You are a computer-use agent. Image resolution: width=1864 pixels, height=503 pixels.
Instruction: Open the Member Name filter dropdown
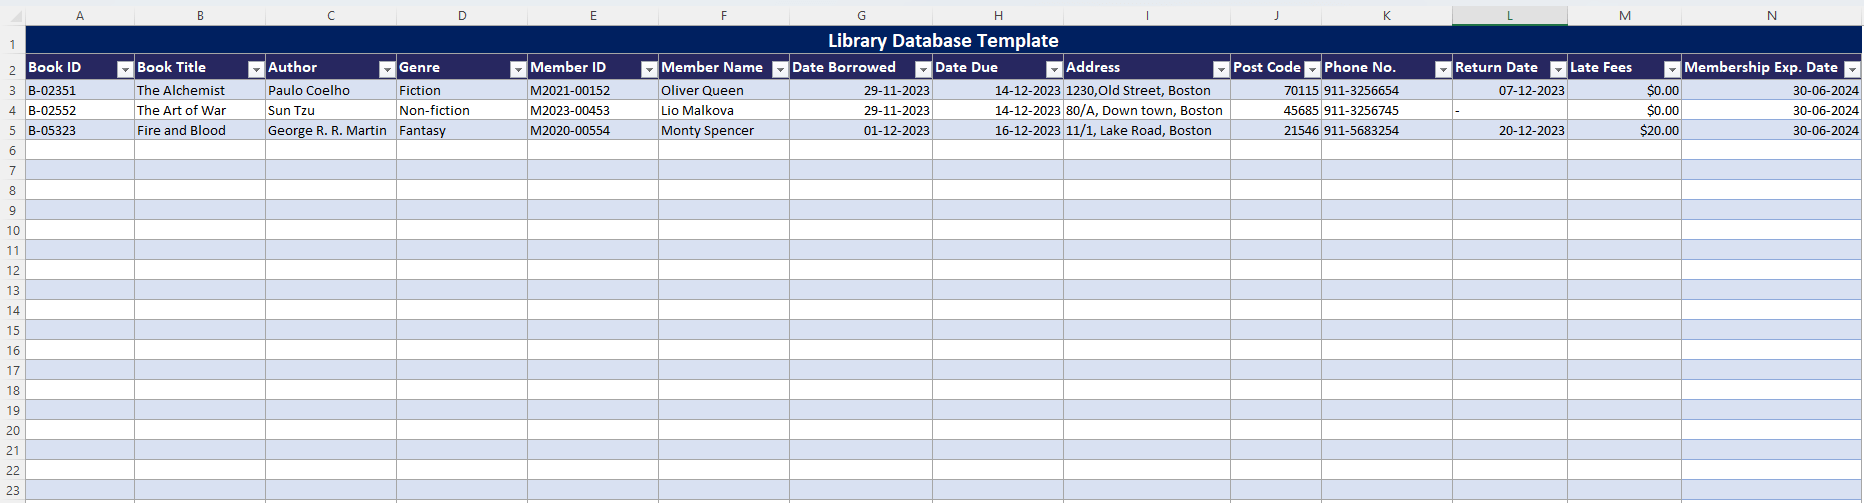coord(780,69)
